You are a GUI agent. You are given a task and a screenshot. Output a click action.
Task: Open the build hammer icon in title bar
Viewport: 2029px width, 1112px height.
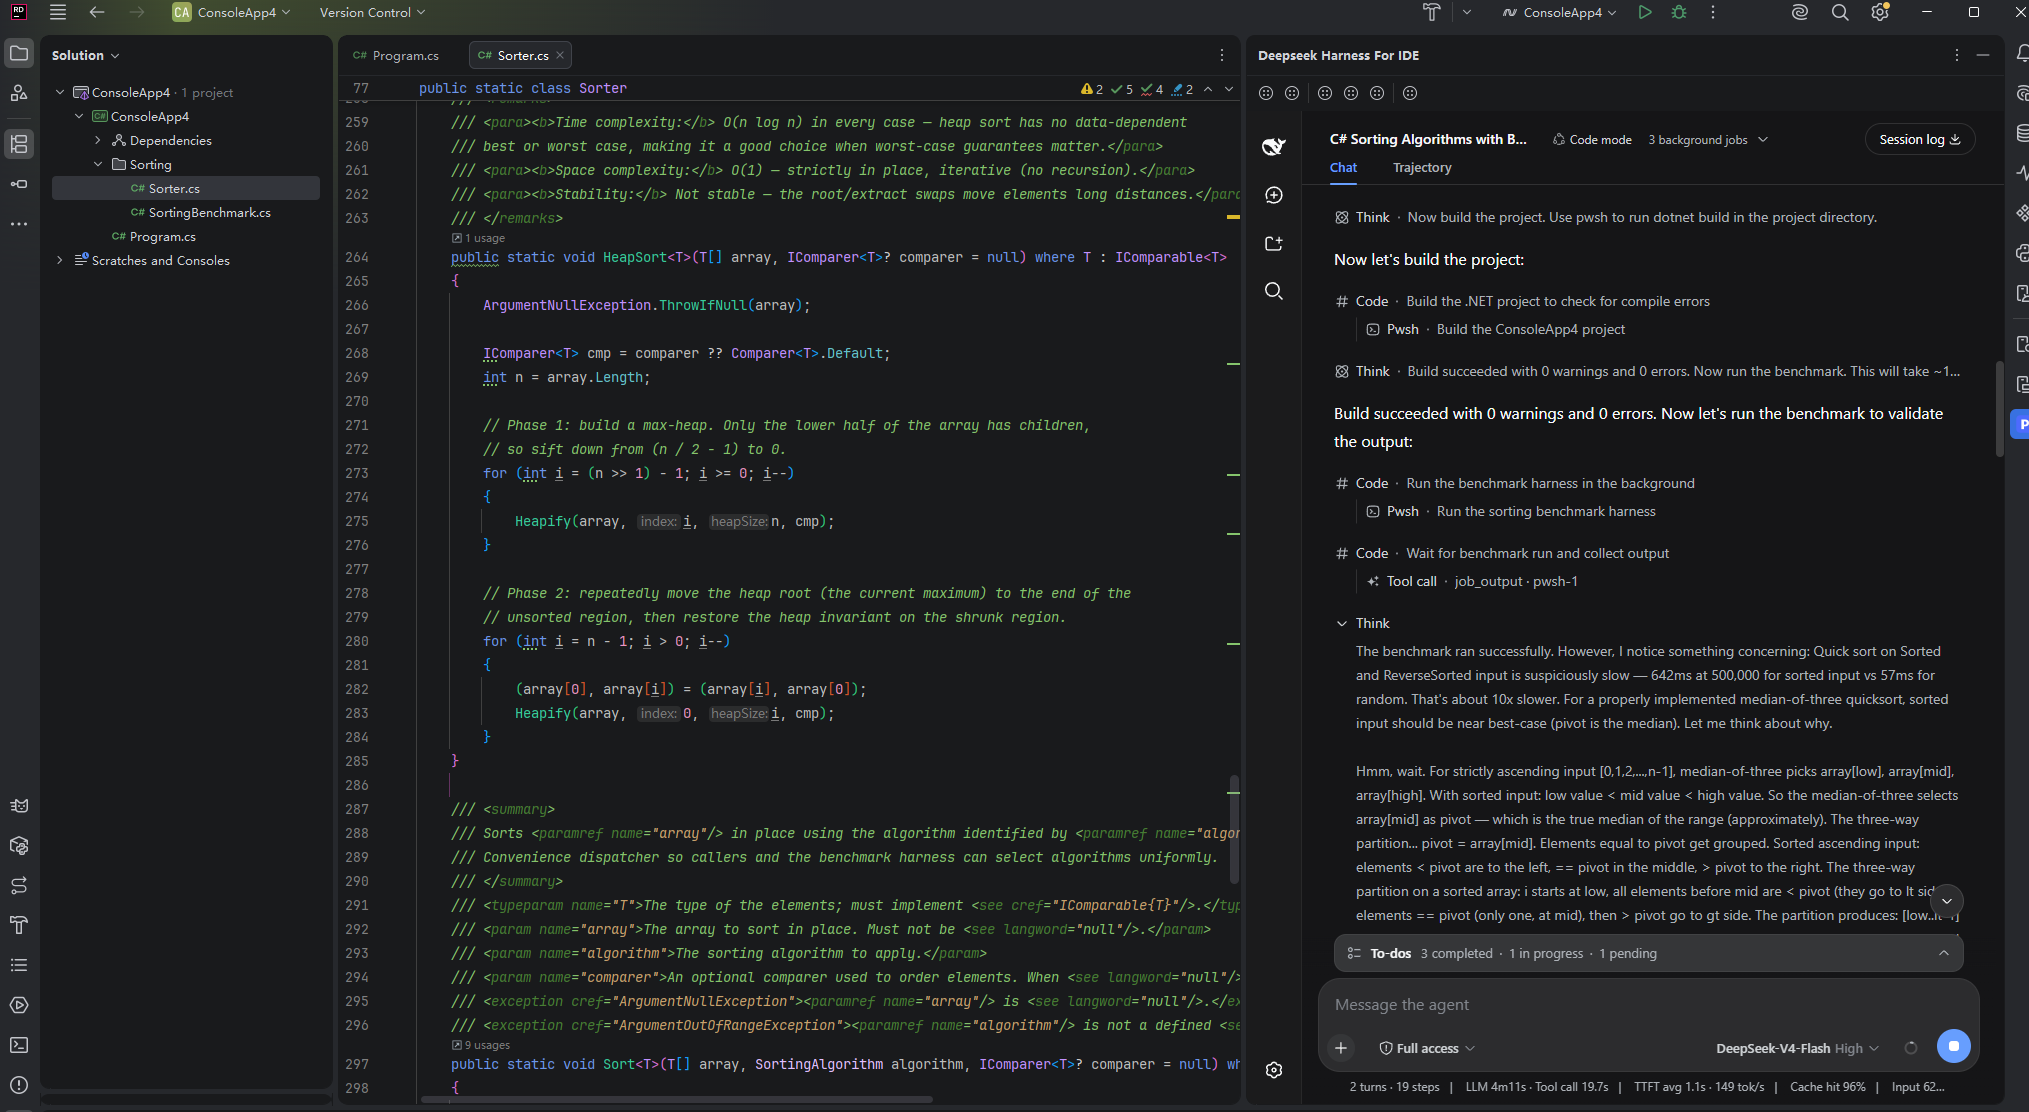pos(1432,12)
